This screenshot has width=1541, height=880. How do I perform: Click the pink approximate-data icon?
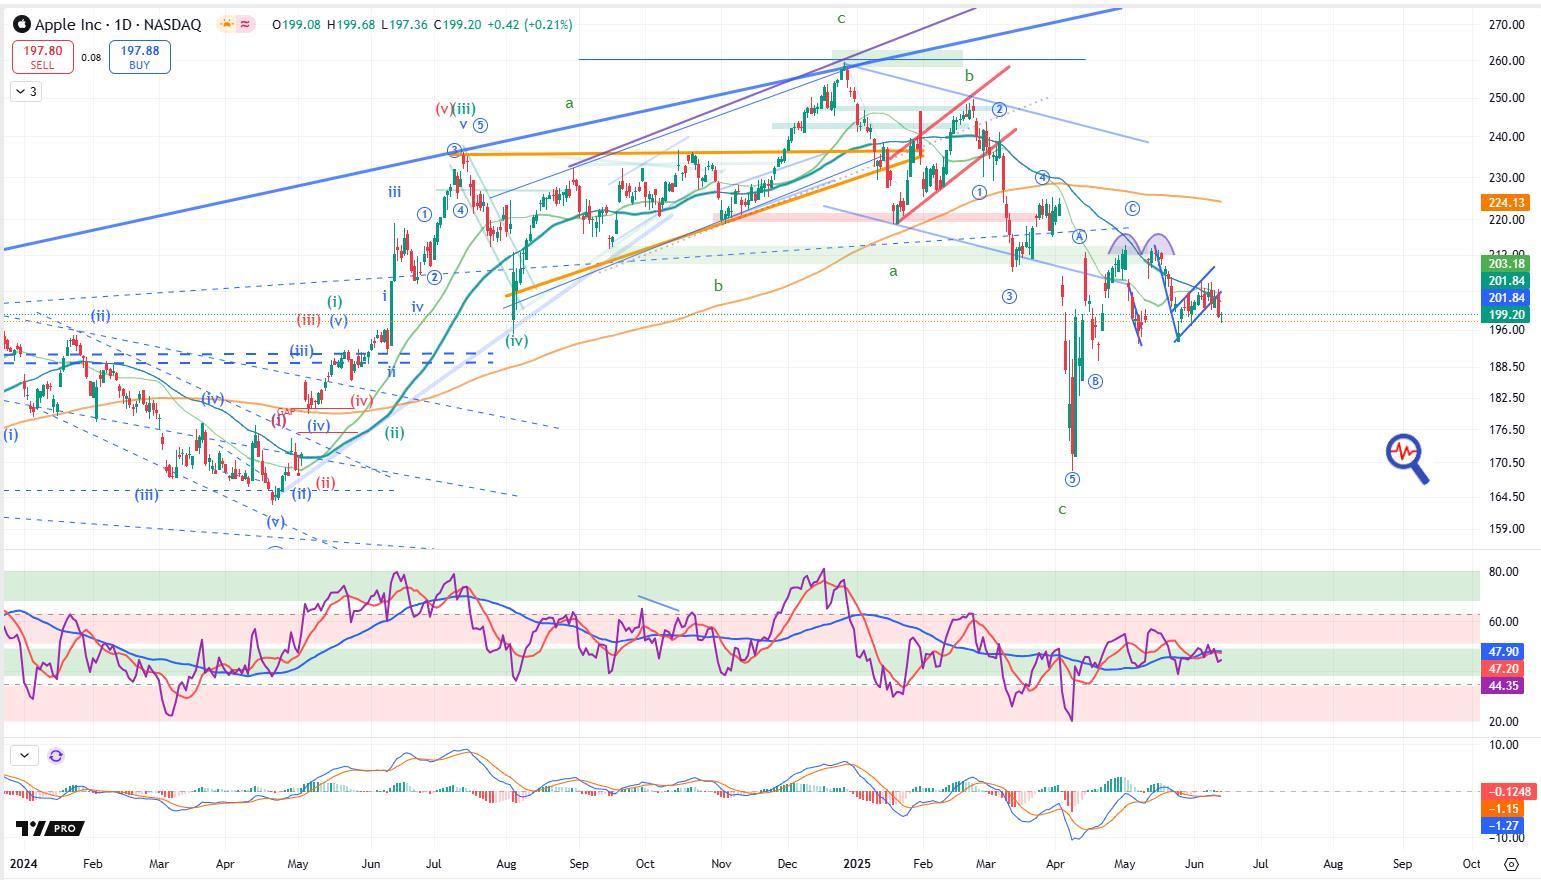[245, 24]
